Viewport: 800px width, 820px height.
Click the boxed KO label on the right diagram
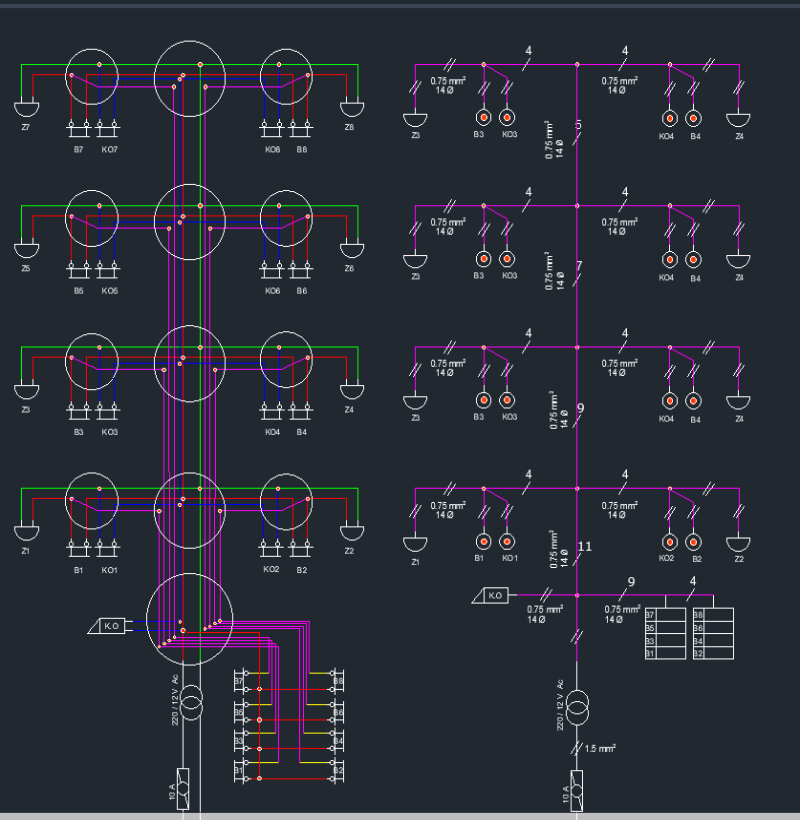pos(494,597)
